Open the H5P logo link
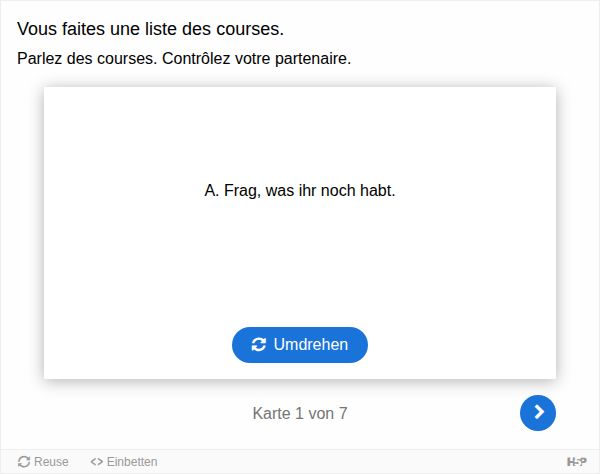Image resolution: width=600 pixels, height=474 pixels. click(x=576, y=462)
